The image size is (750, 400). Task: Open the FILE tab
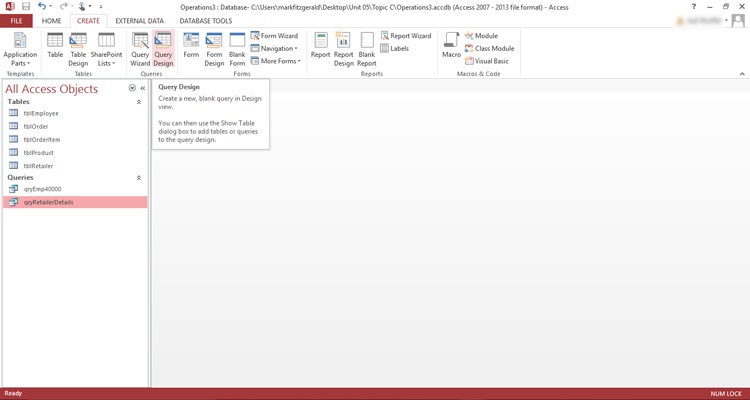click(x=16, y=21)
